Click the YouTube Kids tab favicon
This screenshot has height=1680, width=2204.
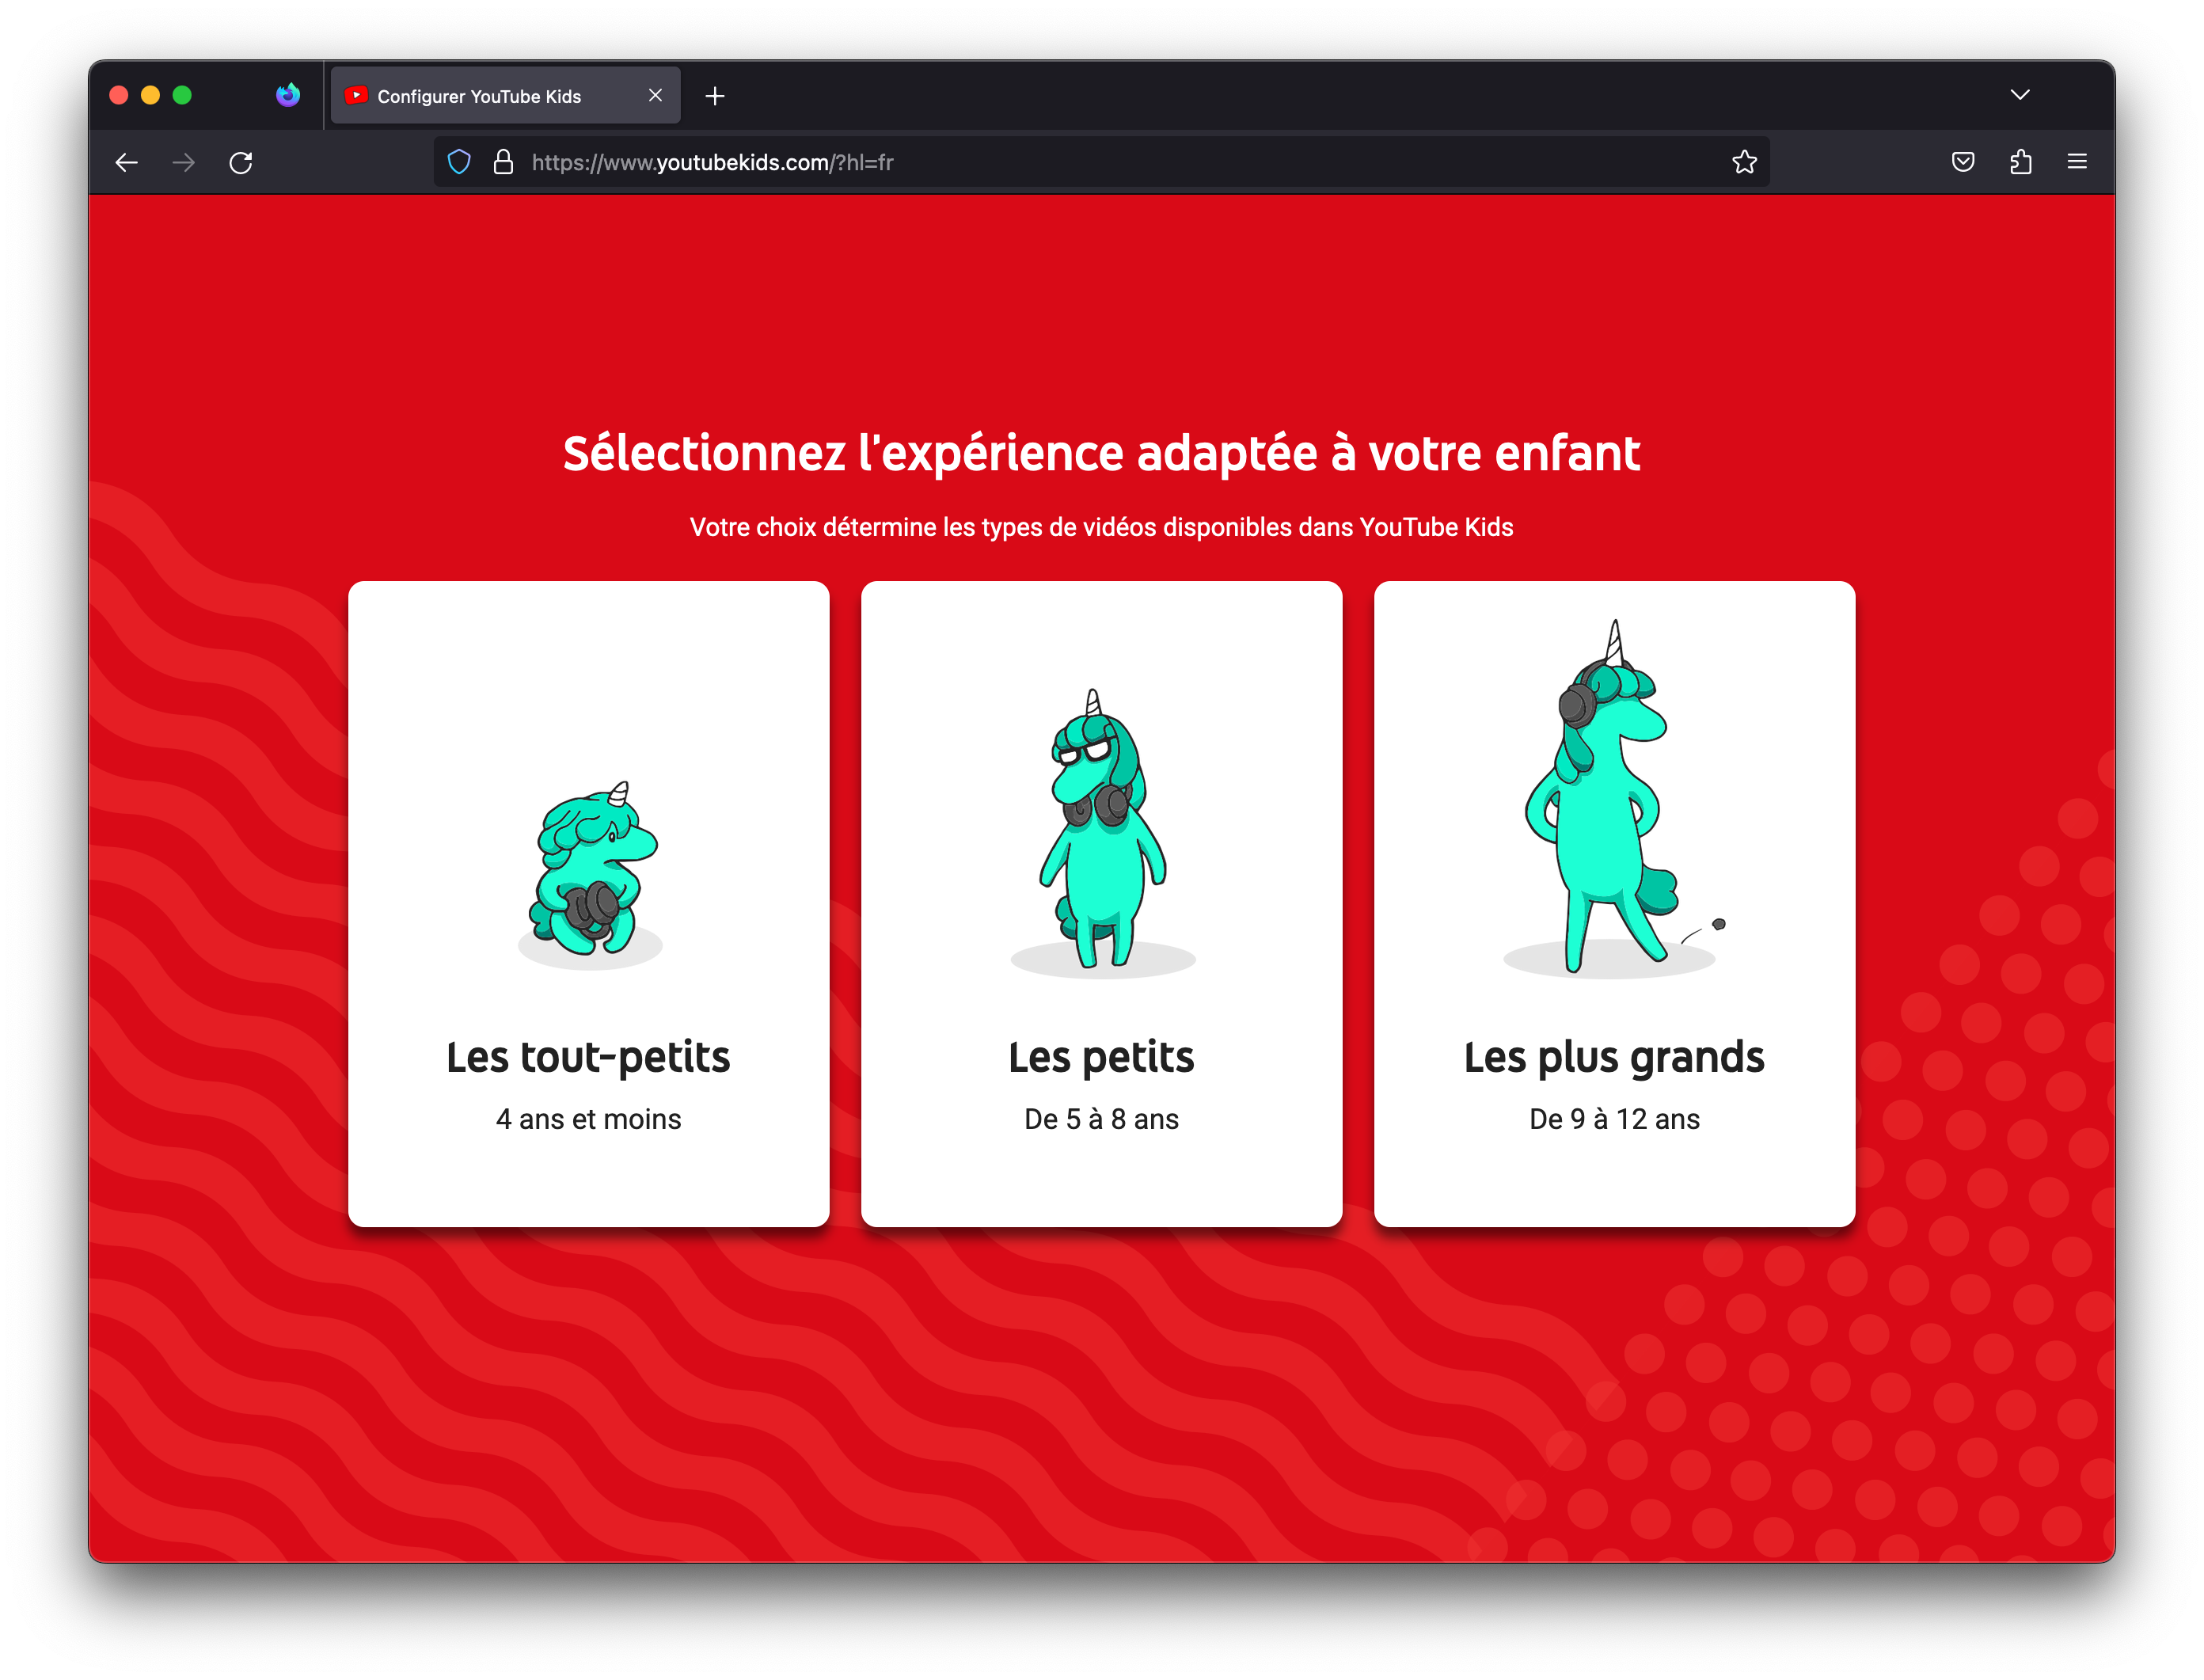click(x=356, y=95)
